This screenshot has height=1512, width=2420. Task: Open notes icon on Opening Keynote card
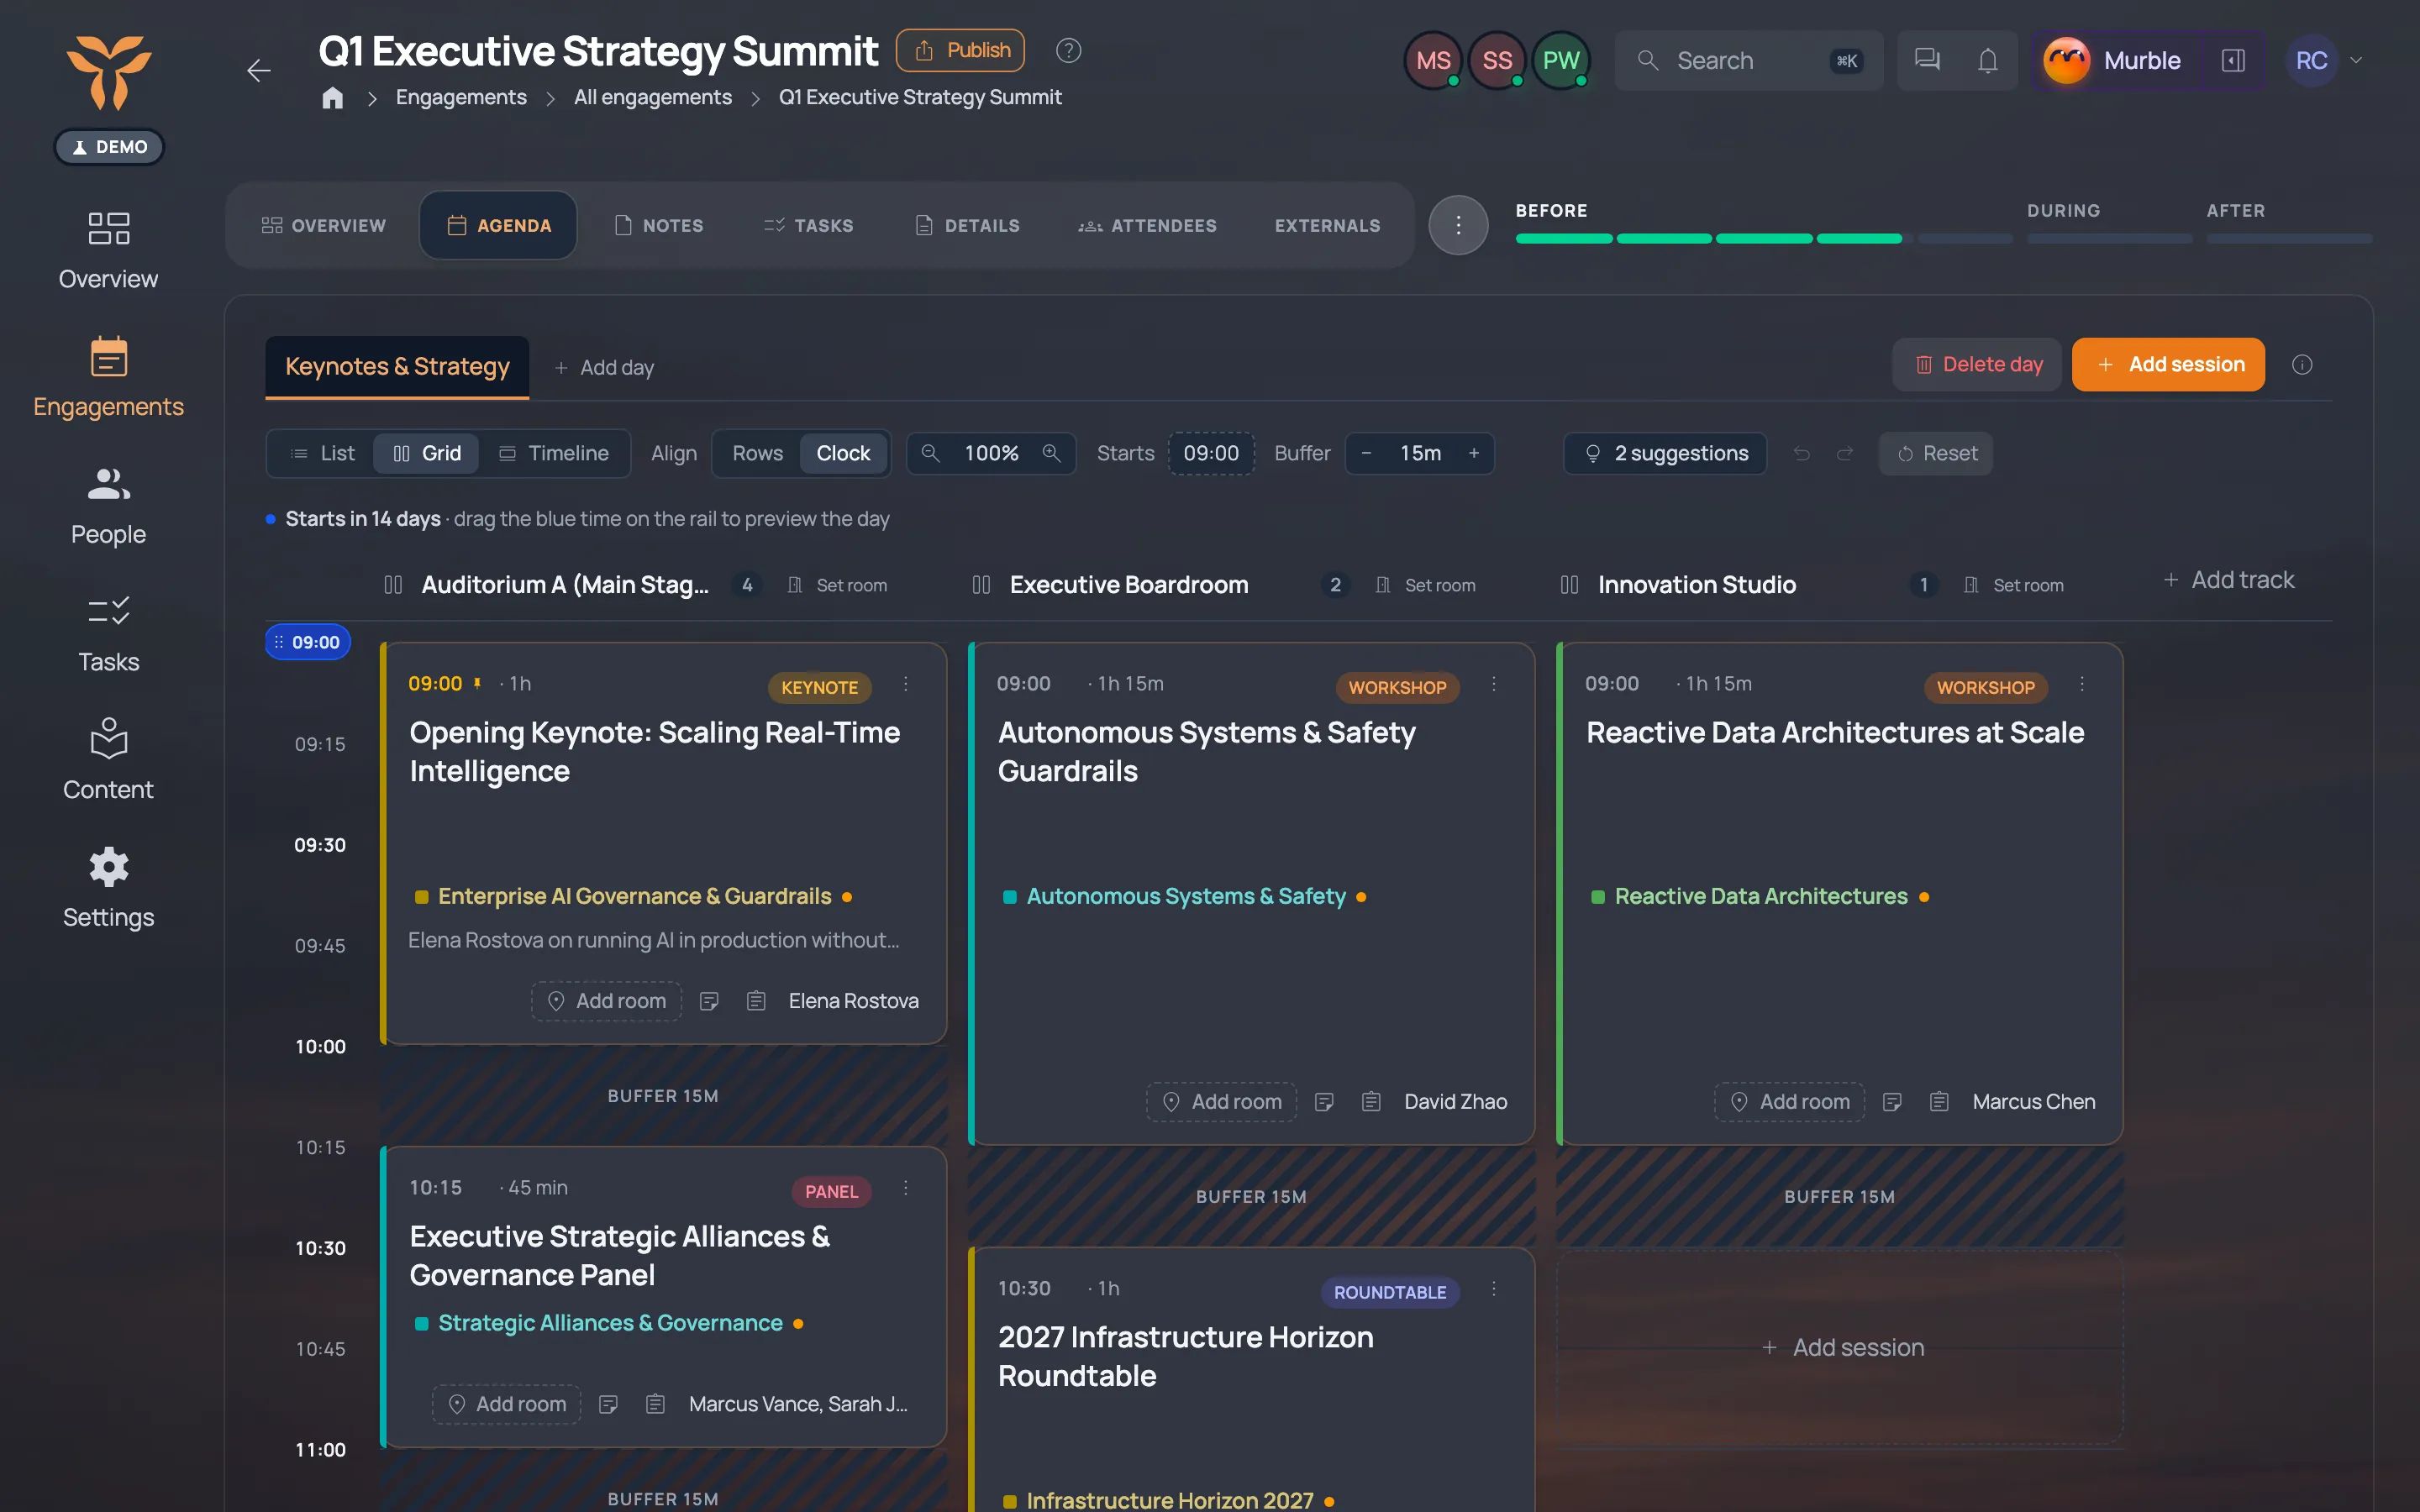709,1001
